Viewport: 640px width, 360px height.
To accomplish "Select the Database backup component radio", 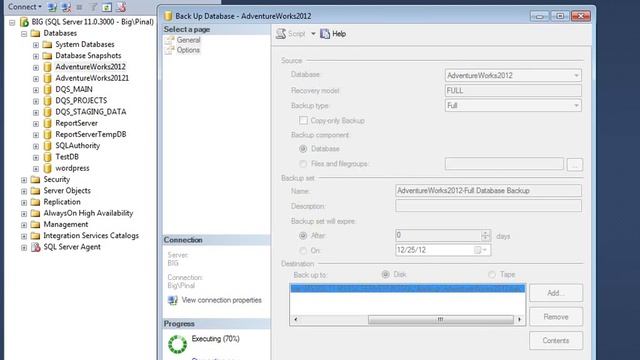I will (303, 149).
